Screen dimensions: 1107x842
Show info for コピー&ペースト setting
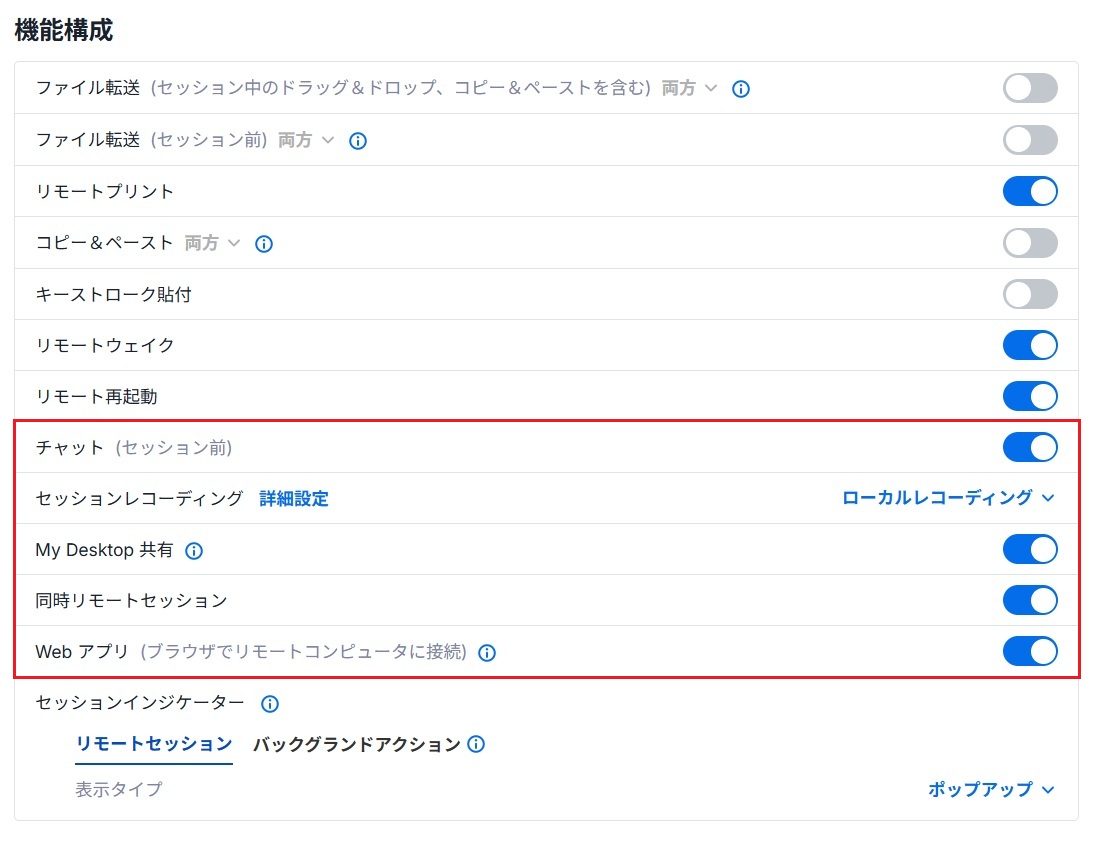[x=264, y=244]
